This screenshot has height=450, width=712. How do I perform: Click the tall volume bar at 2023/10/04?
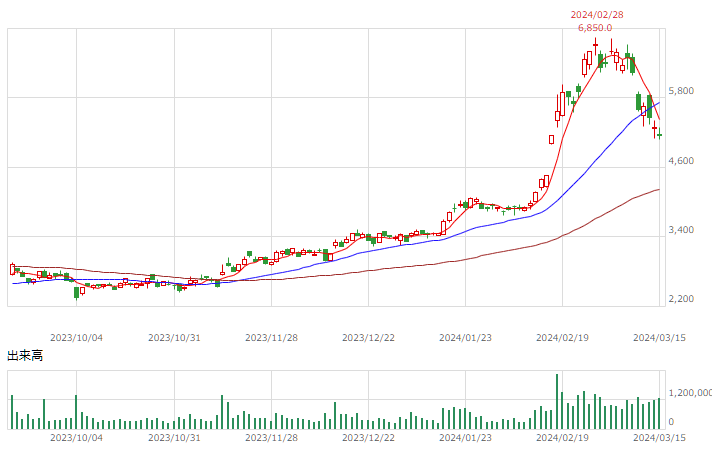click(76, 412)
